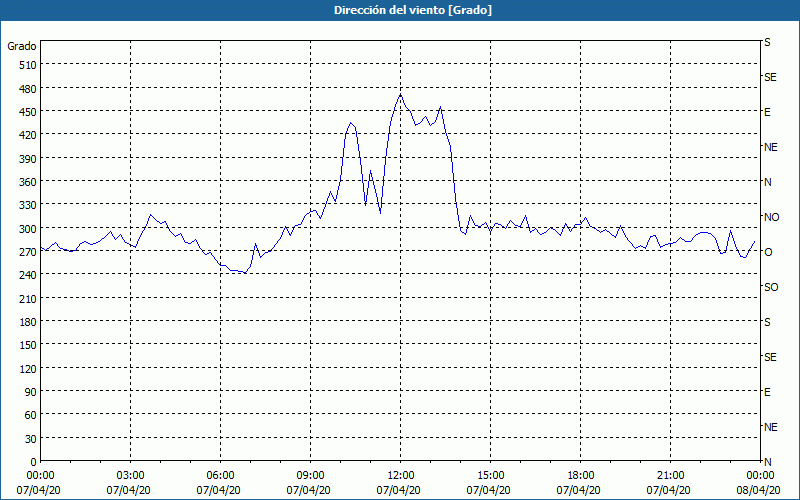Select the 180 degree axis label

28,322
